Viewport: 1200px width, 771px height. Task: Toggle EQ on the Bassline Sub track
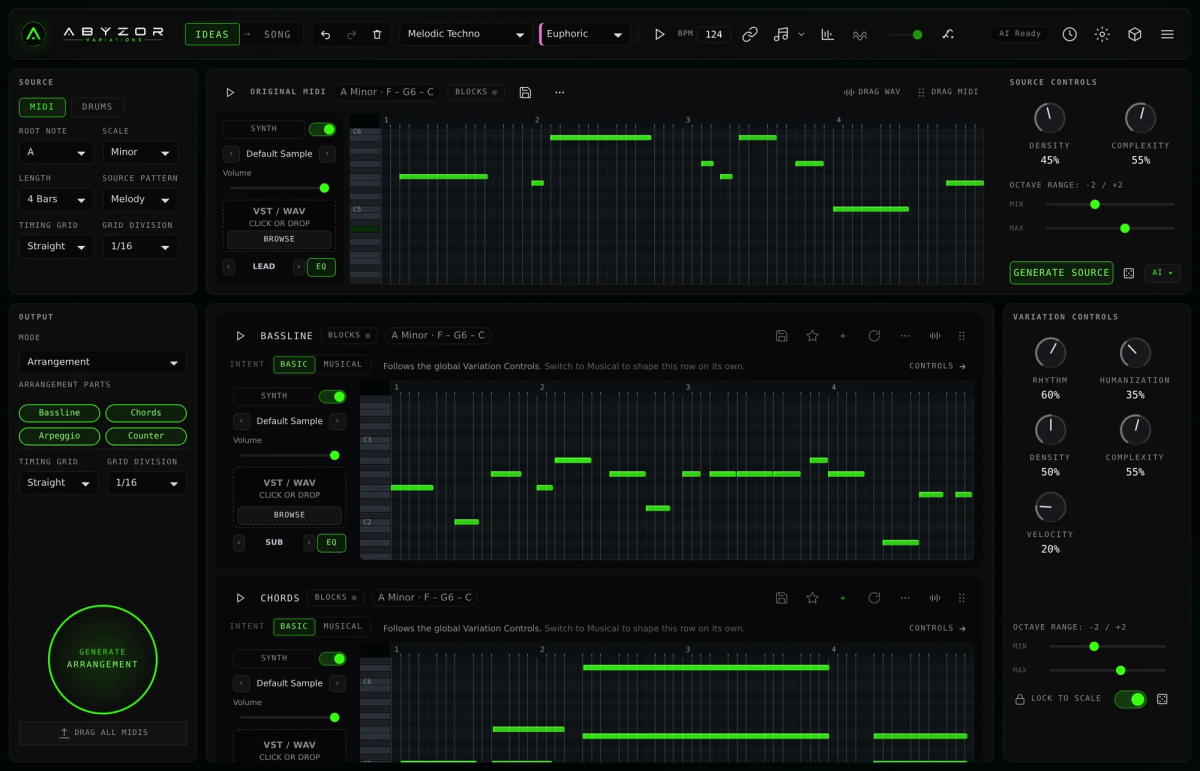[x=332, y=543]
